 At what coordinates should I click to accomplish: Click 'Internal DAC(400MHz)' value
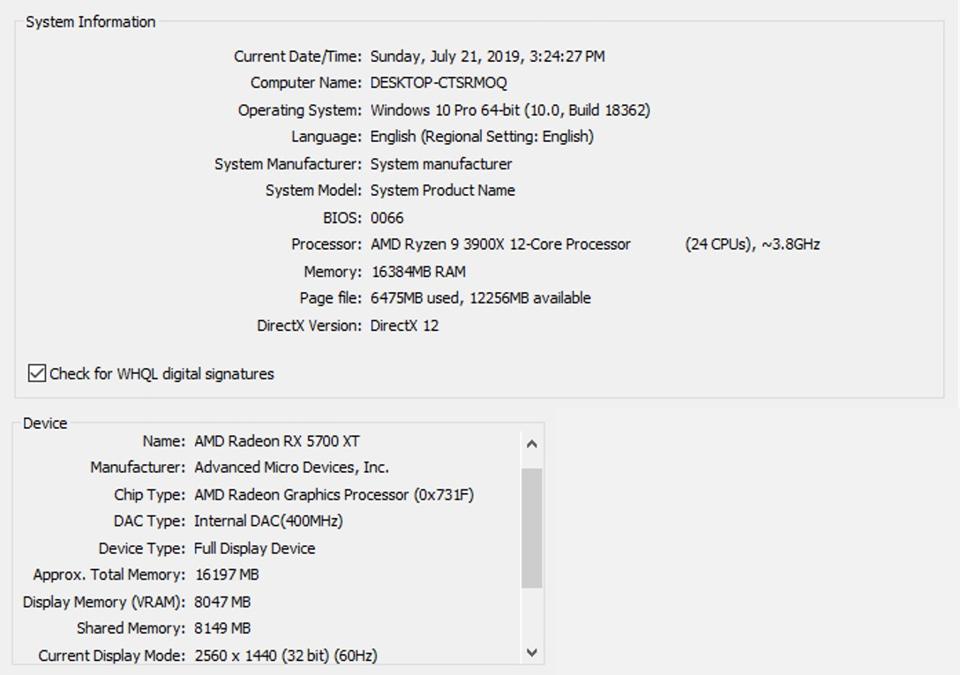tap(268, 521)
